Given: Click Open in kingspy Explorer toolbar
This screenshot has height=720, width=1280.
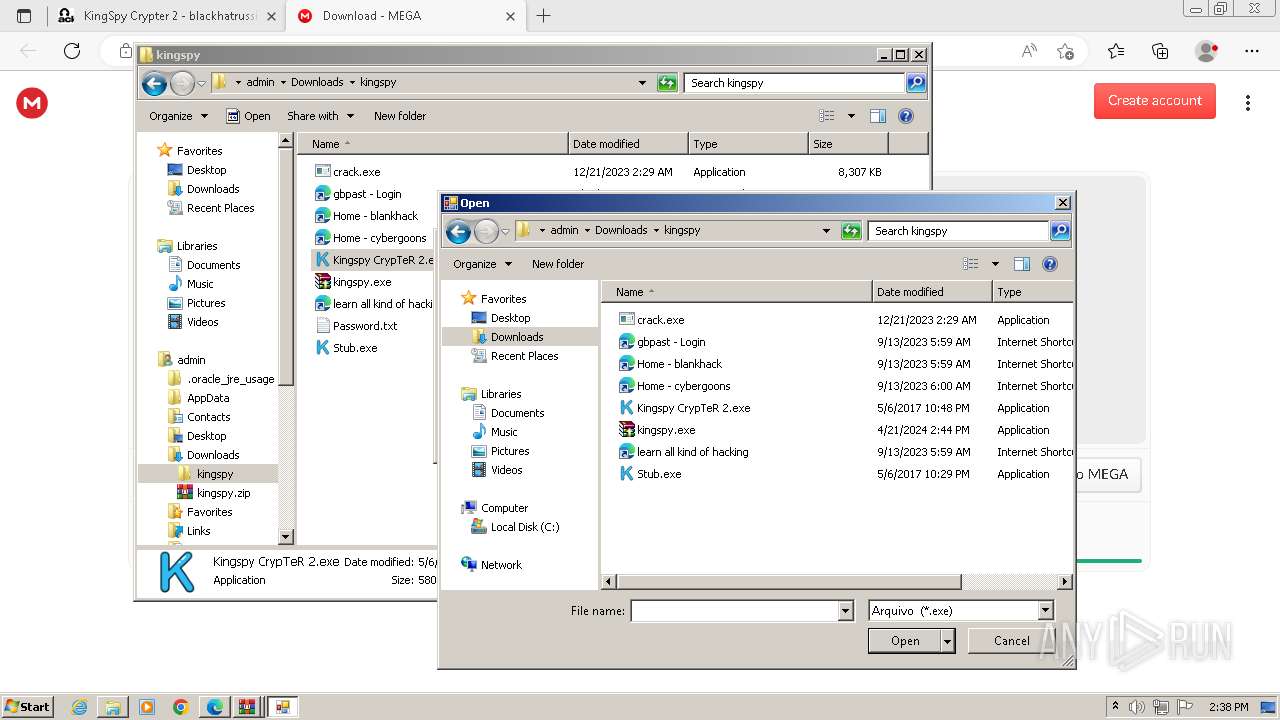Looking at the screenshot, I should 248,116.
